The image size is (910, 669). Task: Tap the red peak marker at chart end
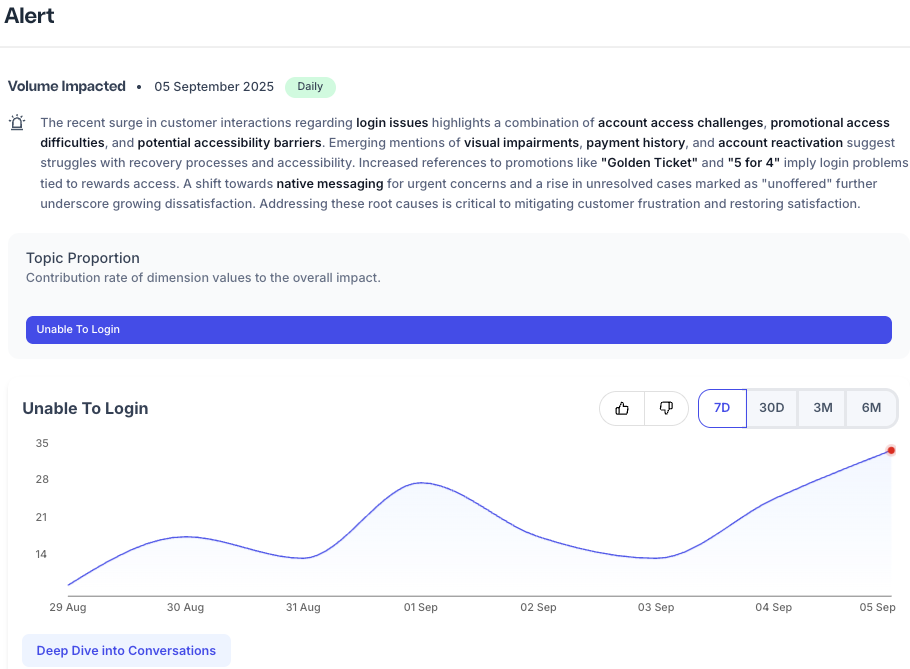891,451
